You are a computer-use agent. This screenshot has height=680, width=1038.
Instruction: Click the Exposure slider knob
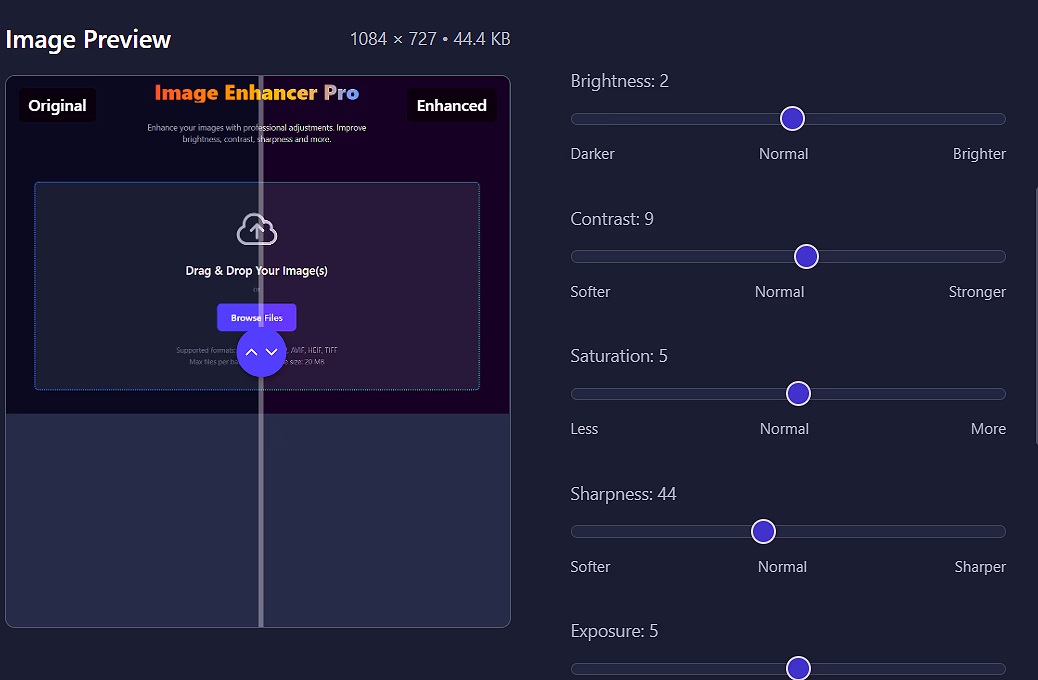click(798, 668)
